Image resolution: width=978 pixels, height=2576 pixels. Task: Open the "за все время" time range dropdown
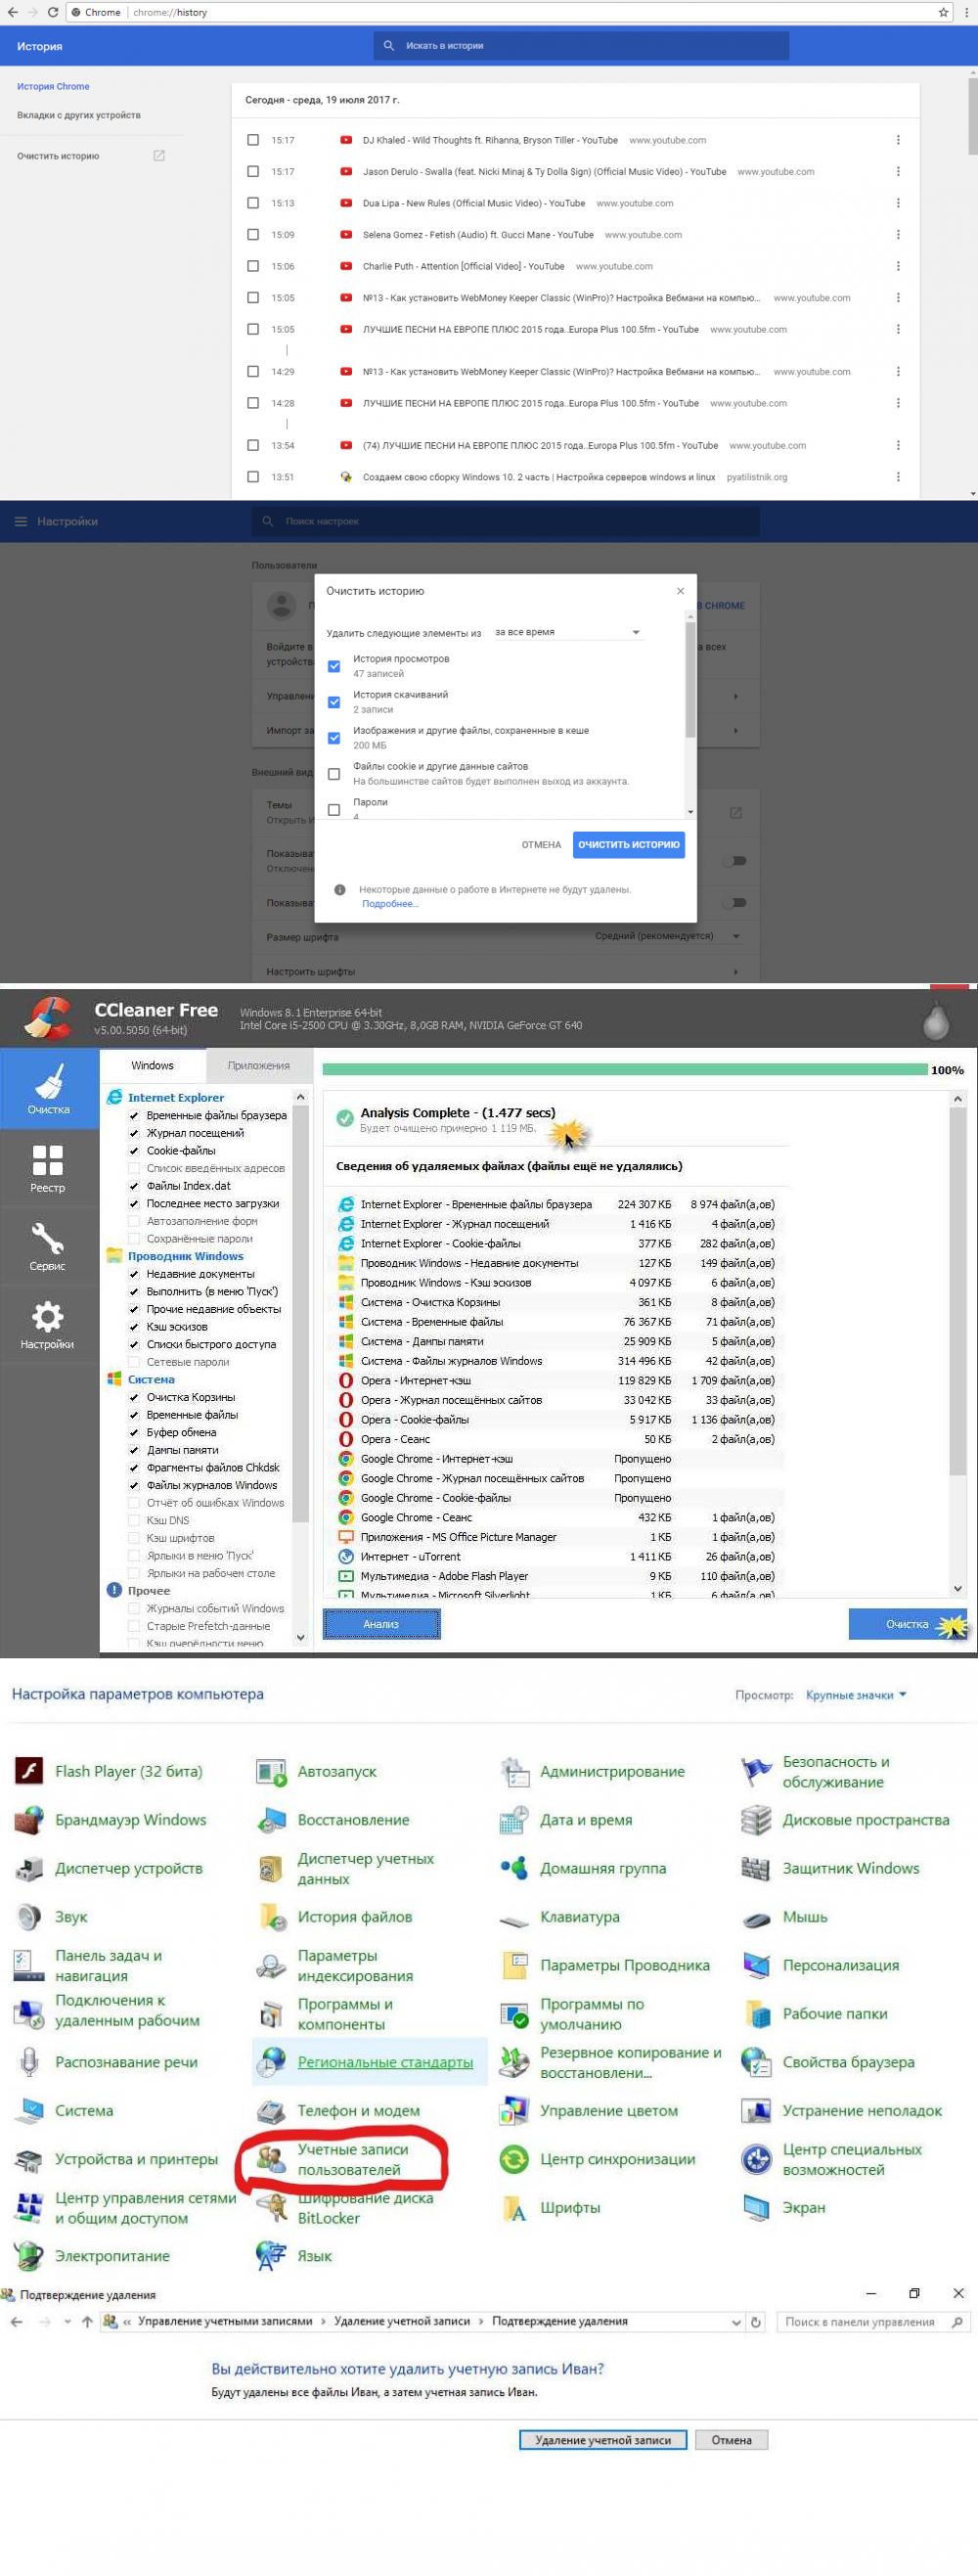click(567, 632)
